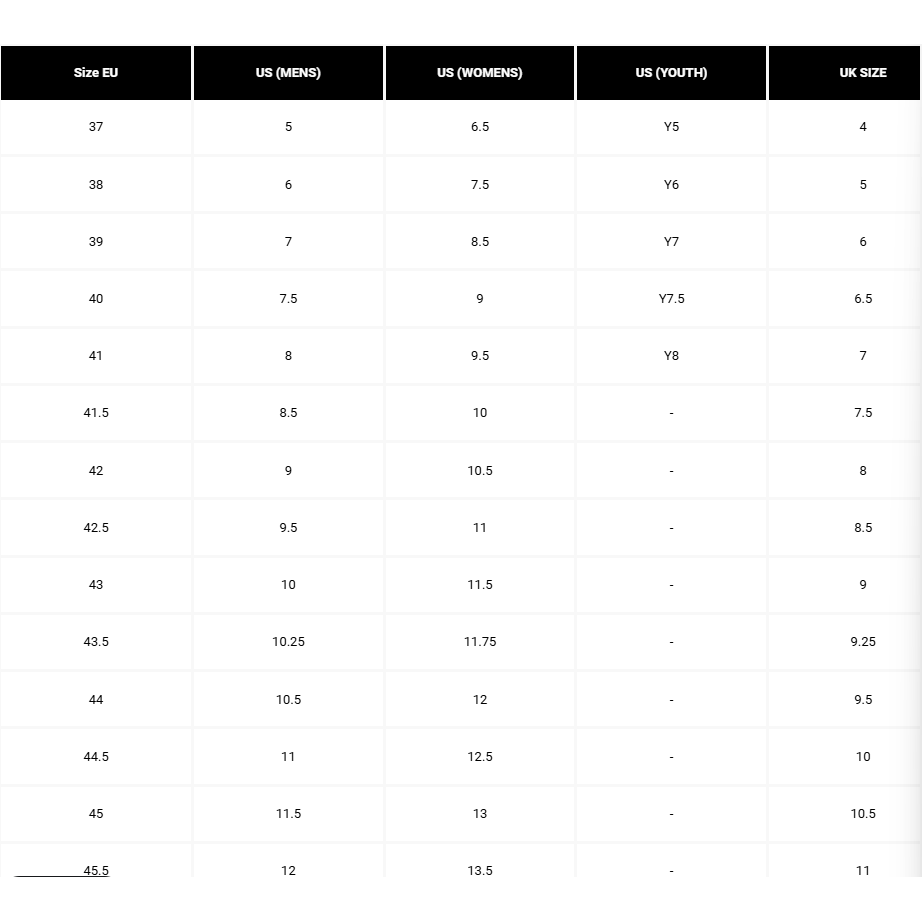Select the US (WOMENS) header cell
This screenshot has width=922, height=922.
coord(480,73)
